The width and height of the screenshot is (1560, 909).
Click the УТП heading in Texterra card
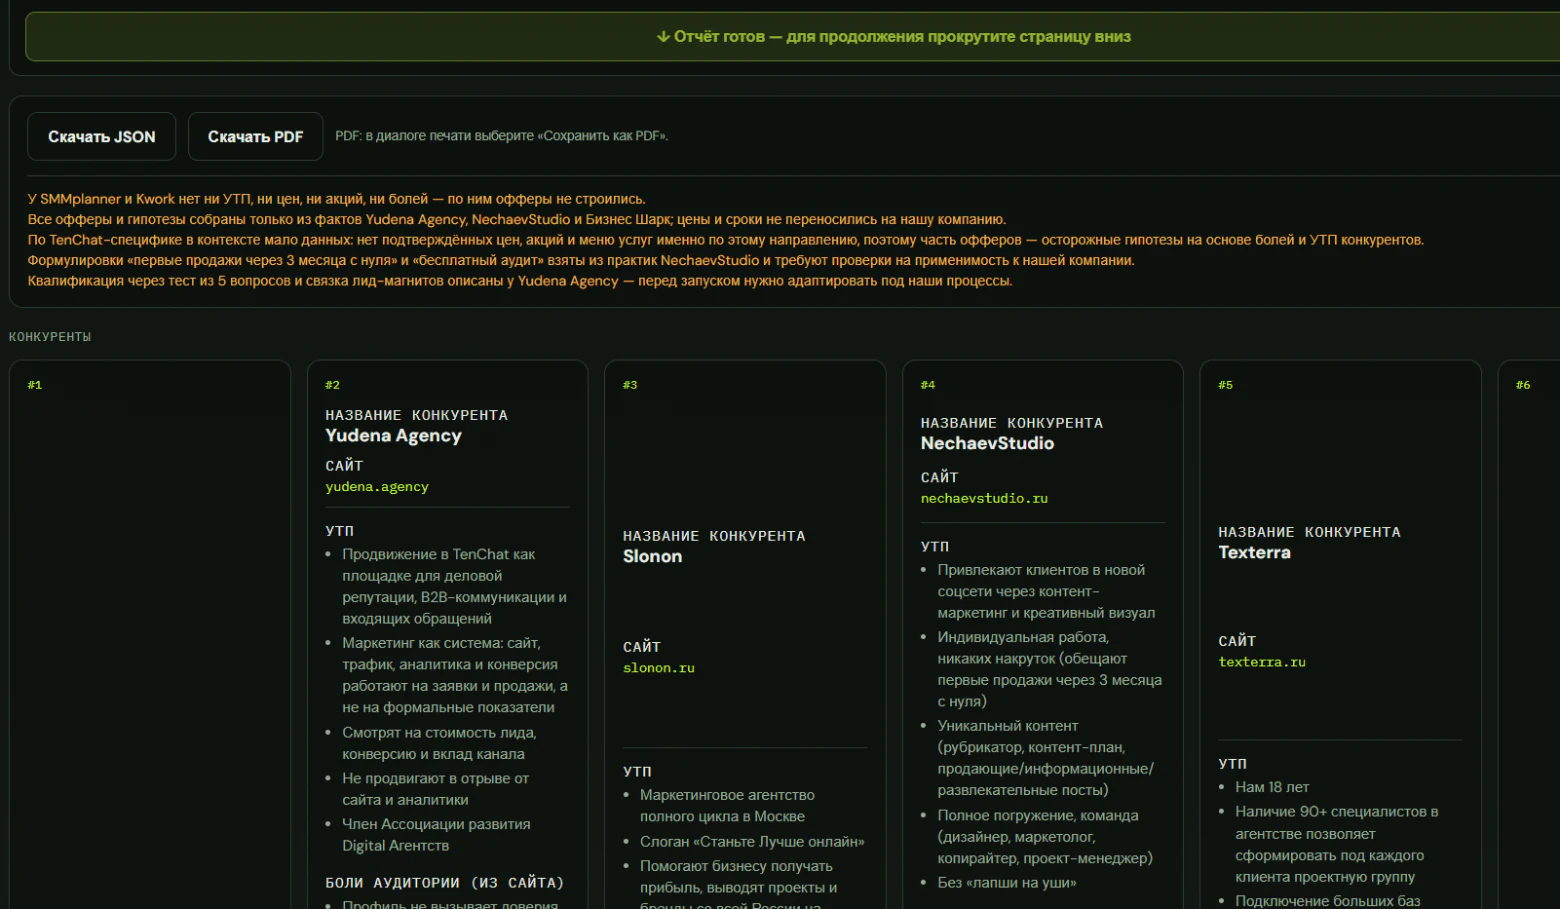coord(1232,764)
